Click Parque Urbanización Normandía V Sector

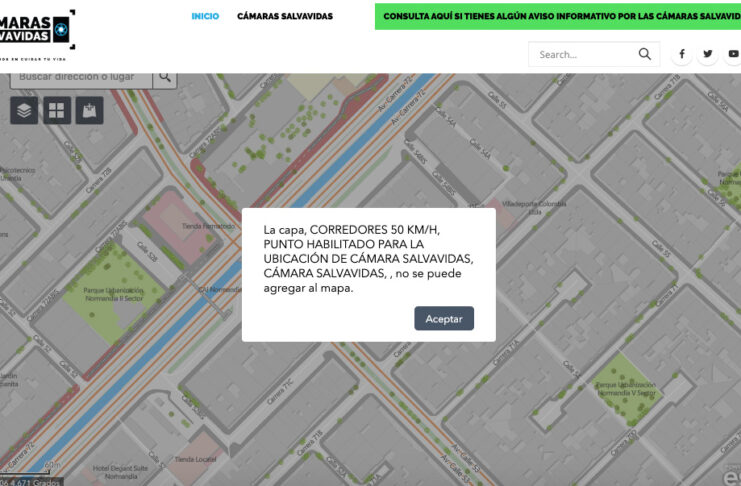pos(625,388)
